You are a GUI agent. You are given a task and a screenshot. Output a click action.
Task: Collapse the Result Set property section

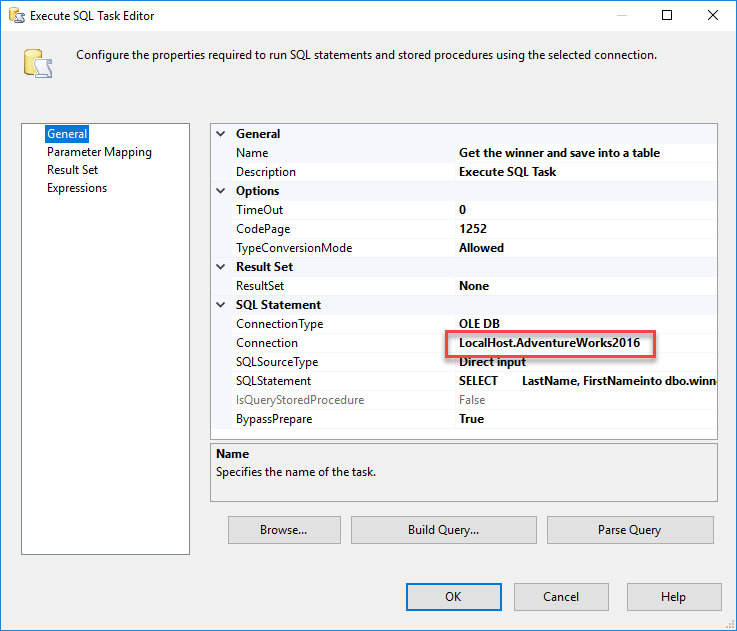tap(221, 267)
